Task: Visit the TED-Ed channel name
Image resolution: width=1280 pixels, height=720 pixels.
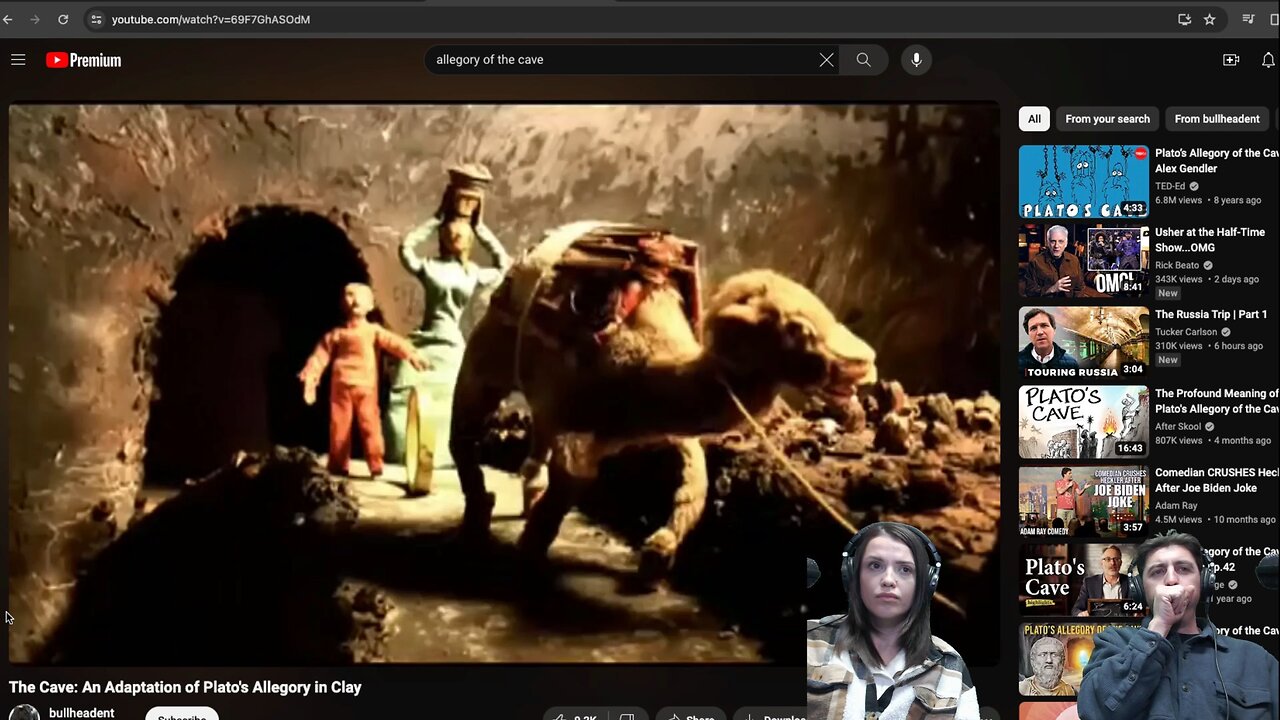Action: pos(1171,186)
